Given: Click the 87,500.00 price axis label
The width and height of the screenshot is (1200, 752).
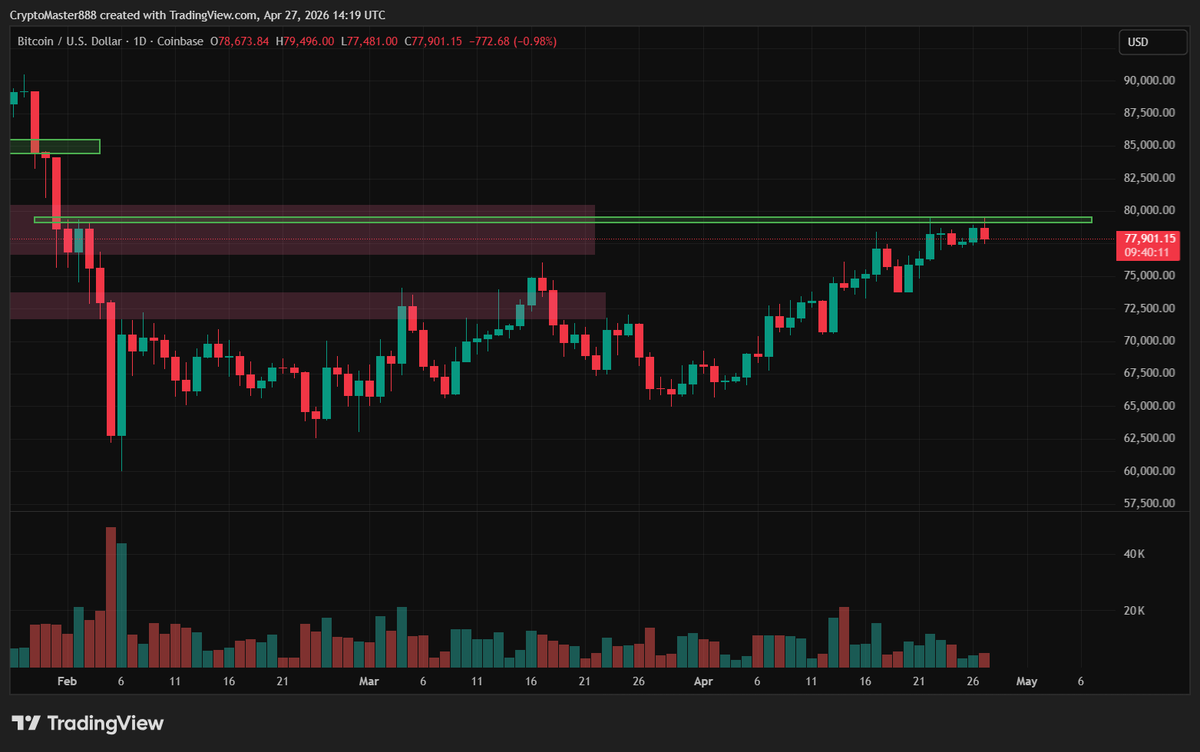Looking at the screenshot, I should (1149, 113).
